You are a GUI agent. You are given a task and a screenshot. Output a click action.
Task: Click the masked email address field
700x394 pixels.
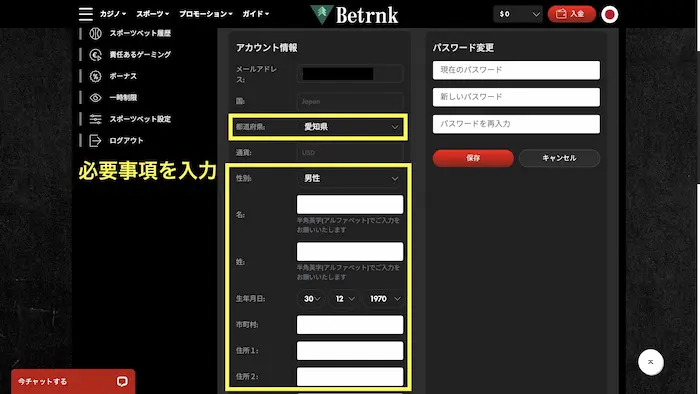[x=350, y=74]
